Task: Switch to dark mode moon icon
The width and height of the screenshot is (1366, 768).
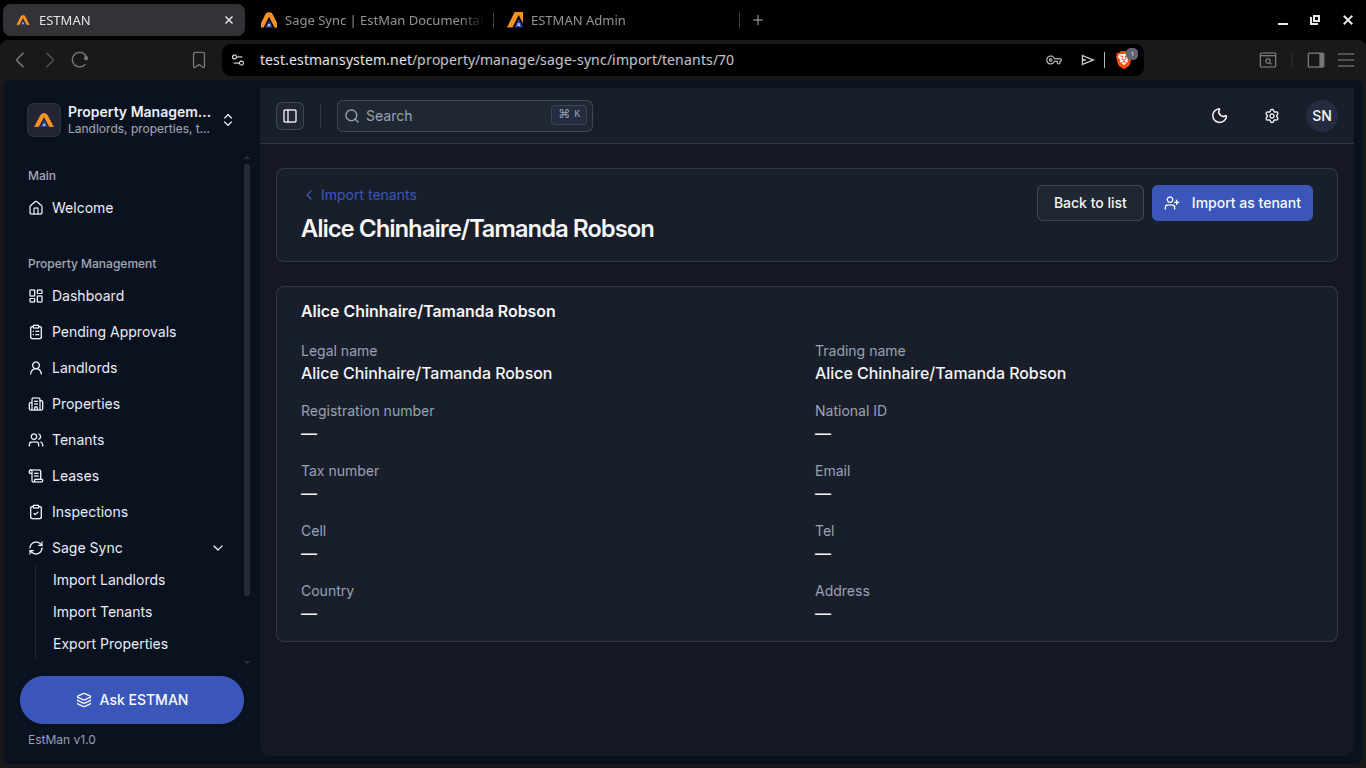Action: [x=1219, y=116]
